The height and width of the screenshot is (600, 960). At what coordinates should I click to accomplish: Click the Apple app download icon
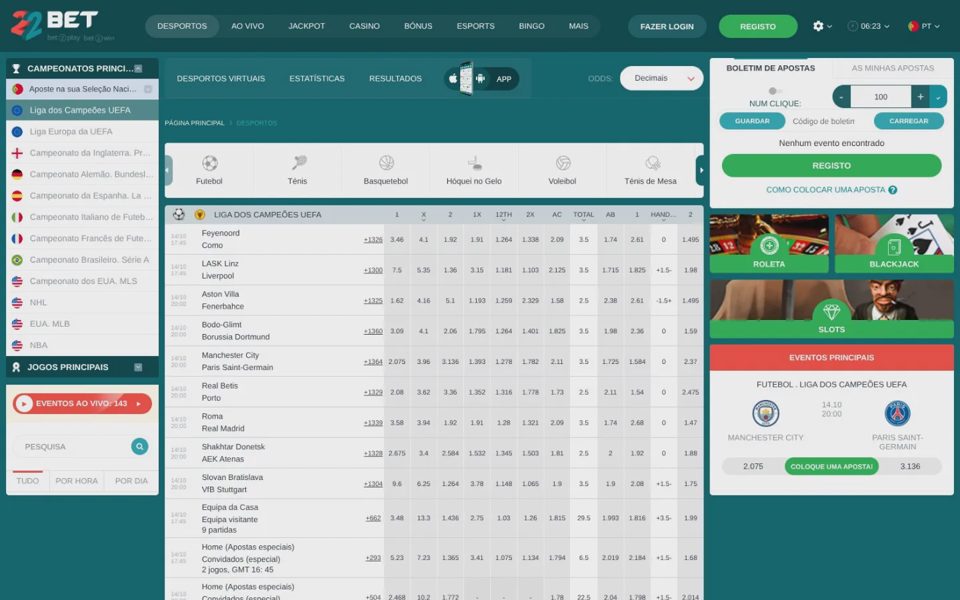(453, 79)
